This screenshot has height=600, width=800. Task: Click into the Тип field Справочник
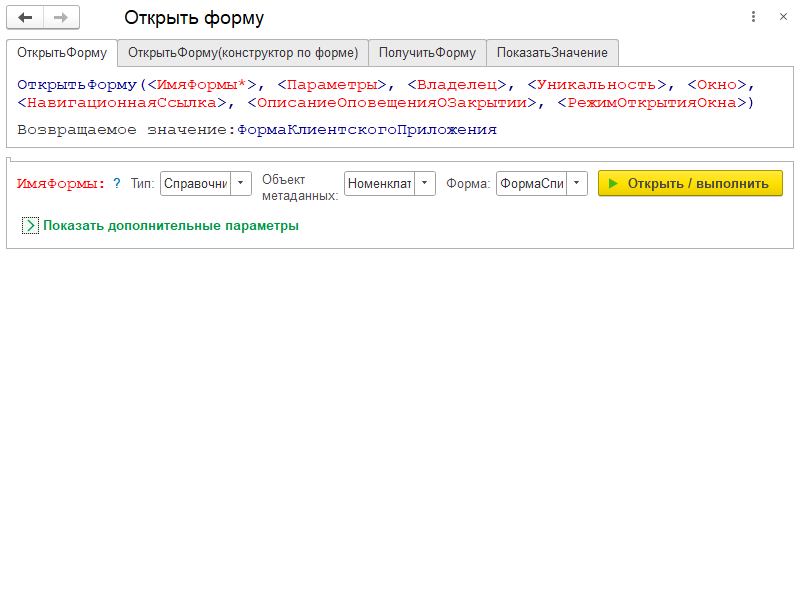(x=195, y=183)
